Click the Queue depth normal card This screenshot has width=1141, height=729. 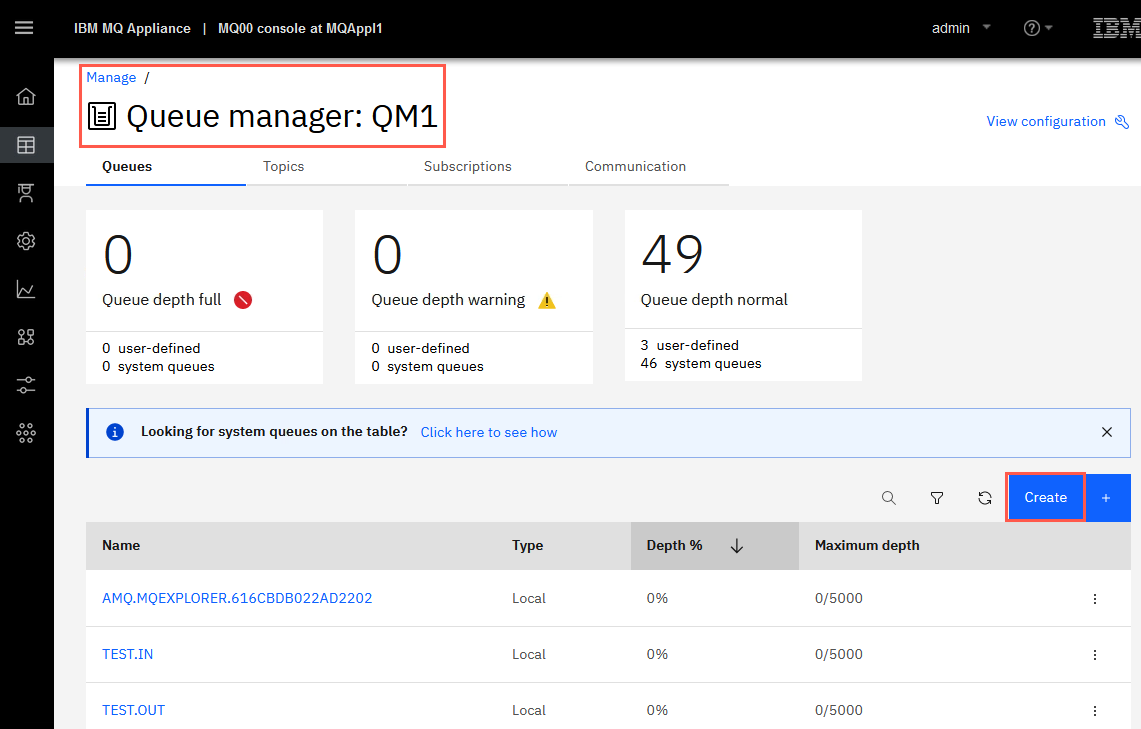coord(743,295)
